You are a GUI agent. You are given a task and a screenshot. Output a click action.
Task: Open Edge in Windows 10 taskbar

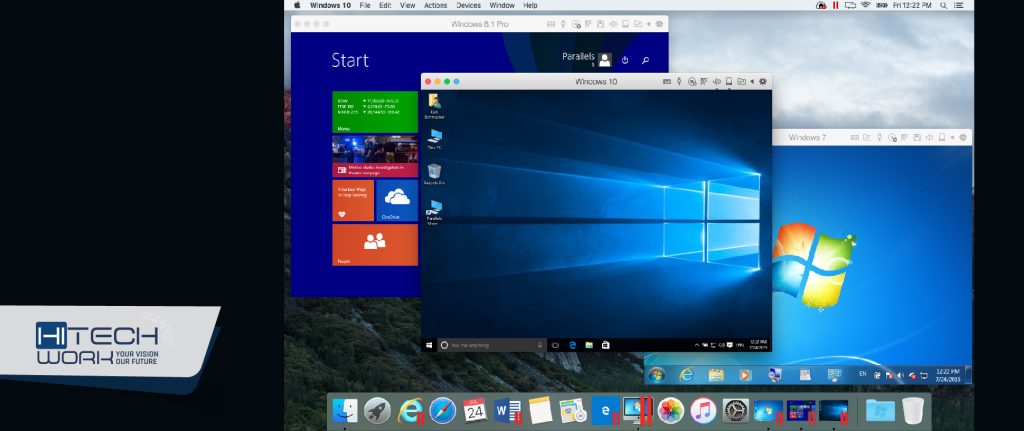(x=572, y=345)
